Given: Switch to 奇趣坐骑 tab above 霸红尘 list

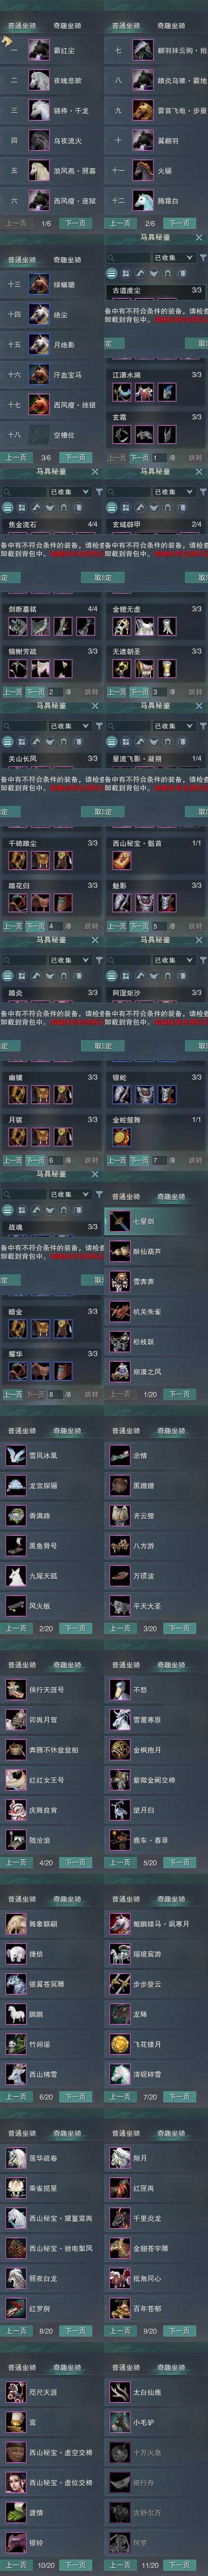Looking at the screenshot, I should [x=68, y=25].
